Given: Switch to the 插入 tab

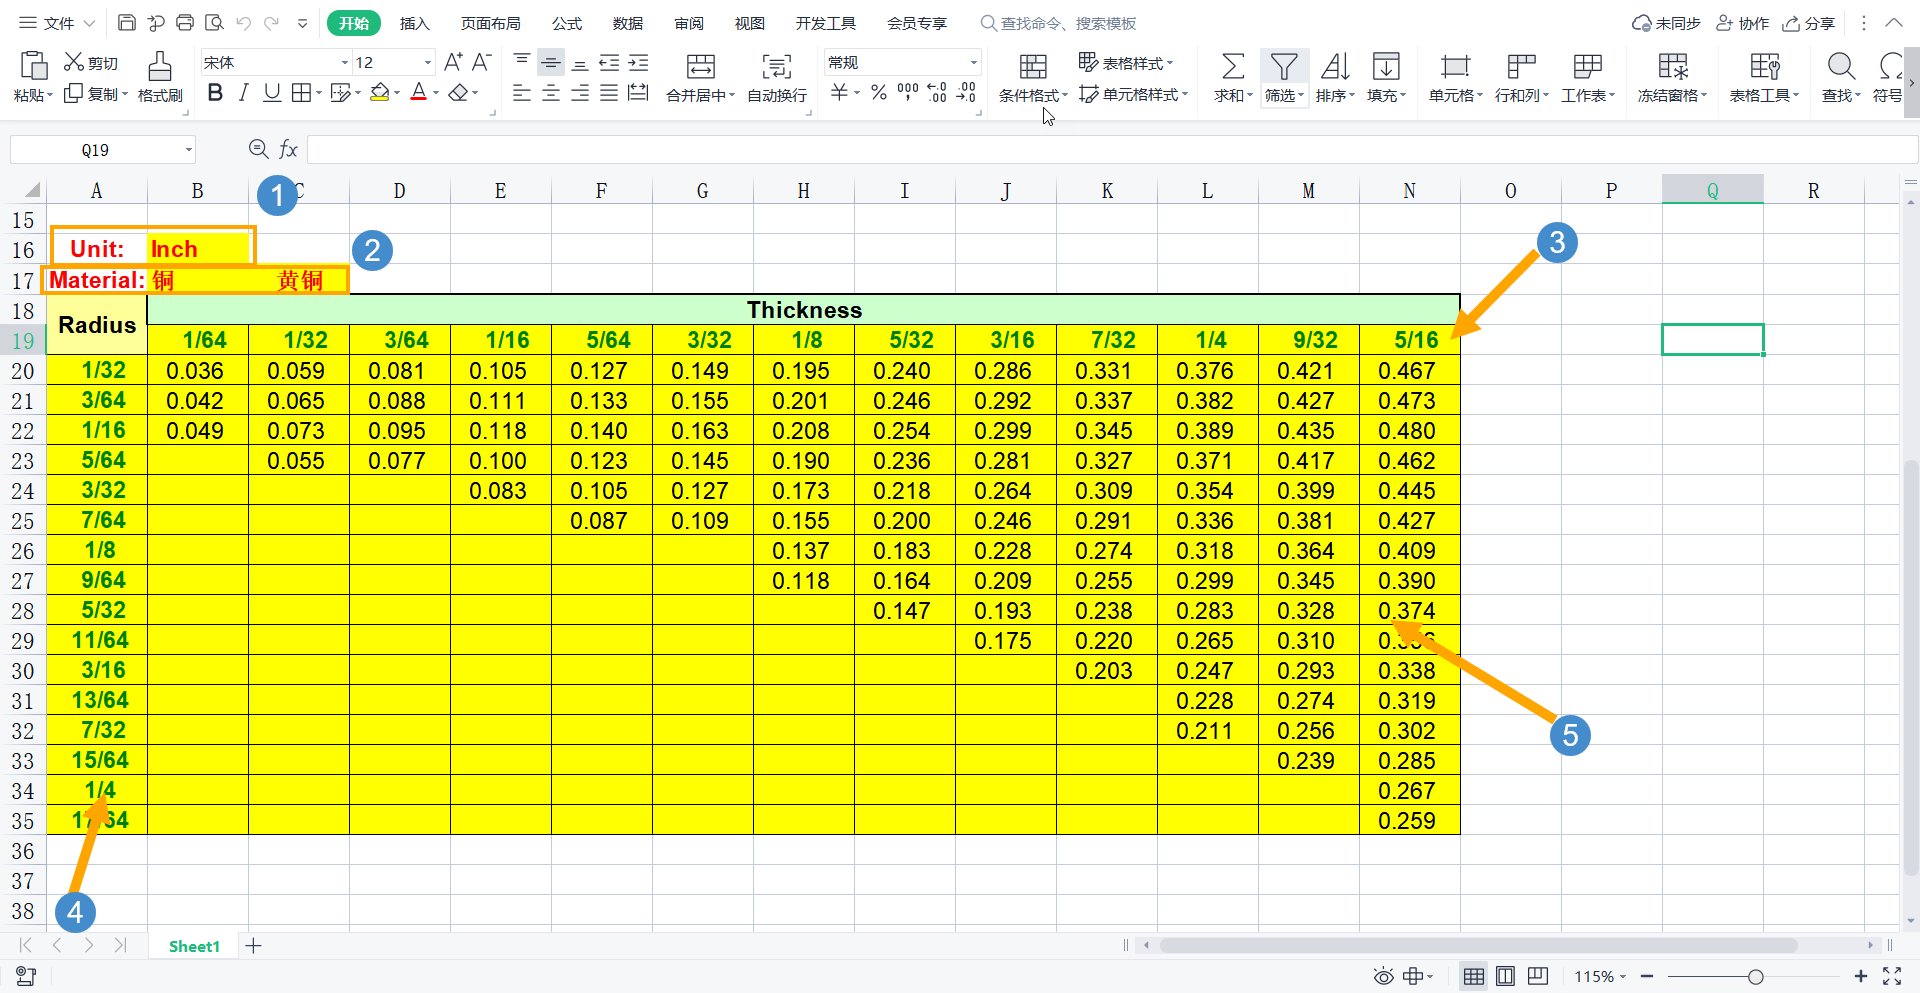Looking at the screenshot, I should pos(414,23).
